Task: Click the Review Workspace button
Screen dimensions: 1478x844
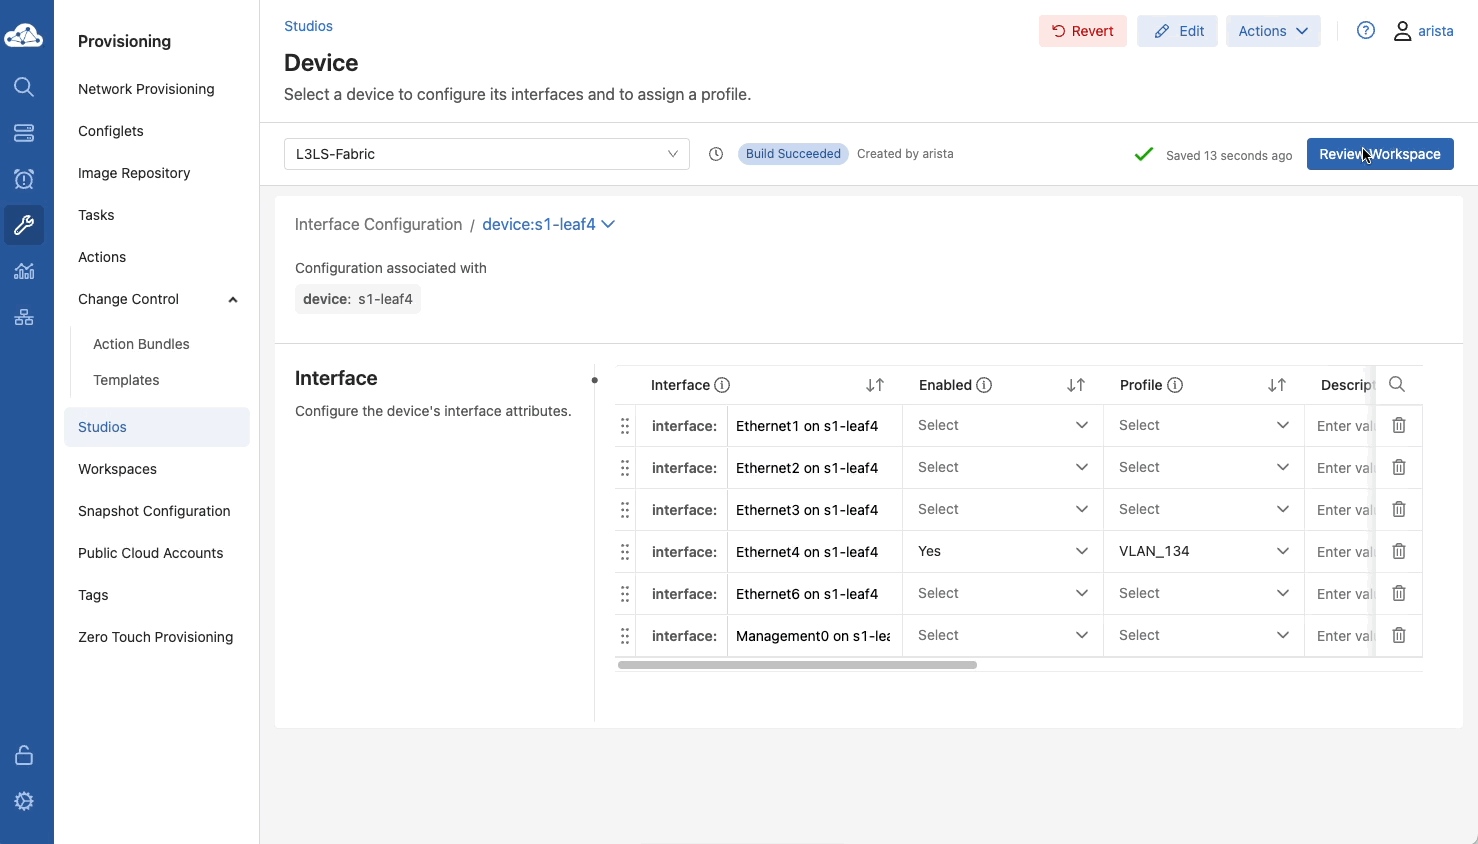Action: click(x=1379, y=154)
